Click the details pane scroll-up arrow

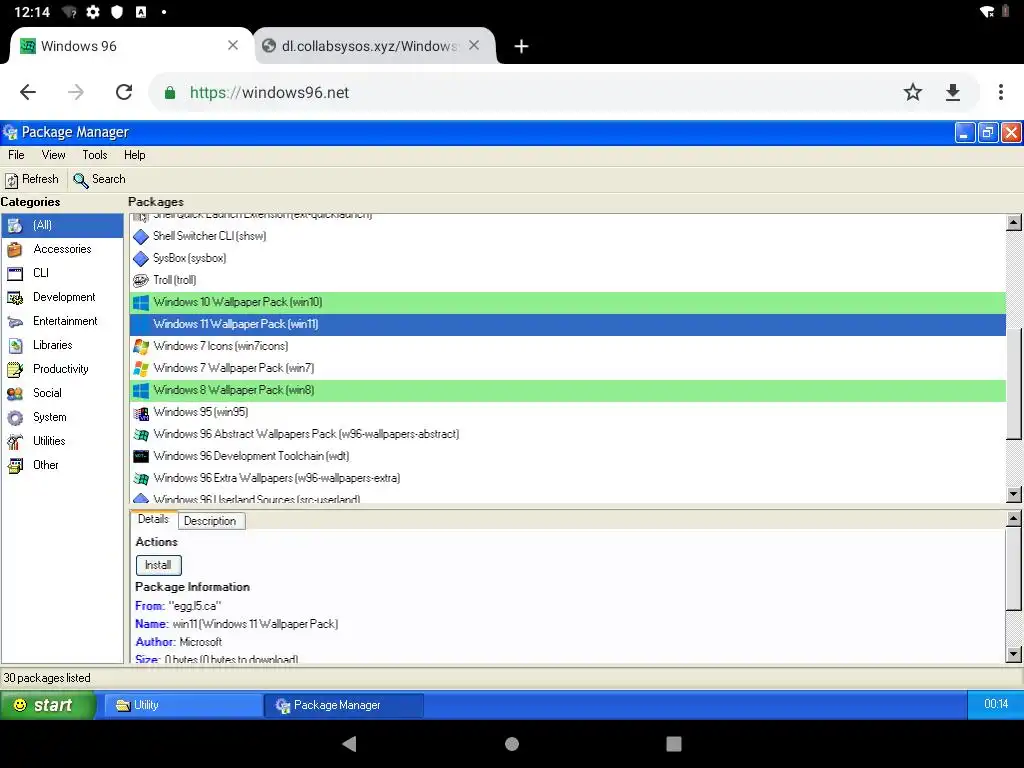pos(1014,519)
